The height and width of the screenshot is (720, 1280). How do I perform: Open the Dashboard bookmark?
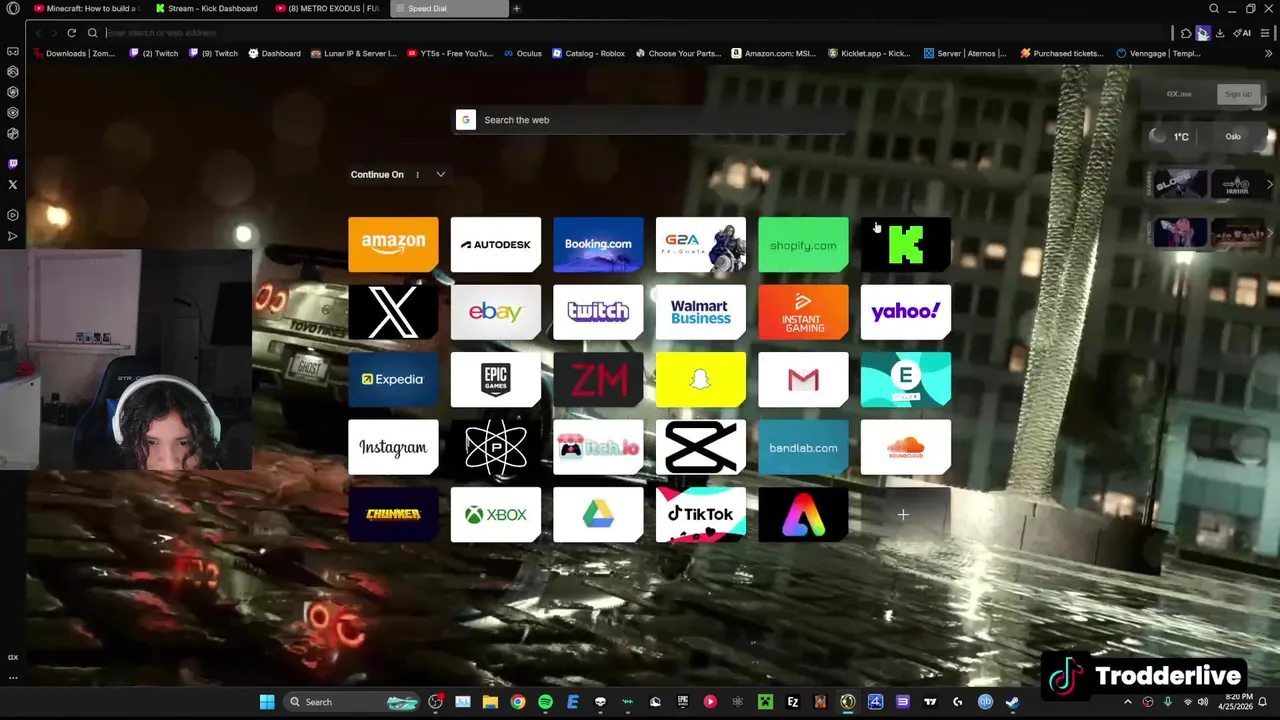pos(274,53)
